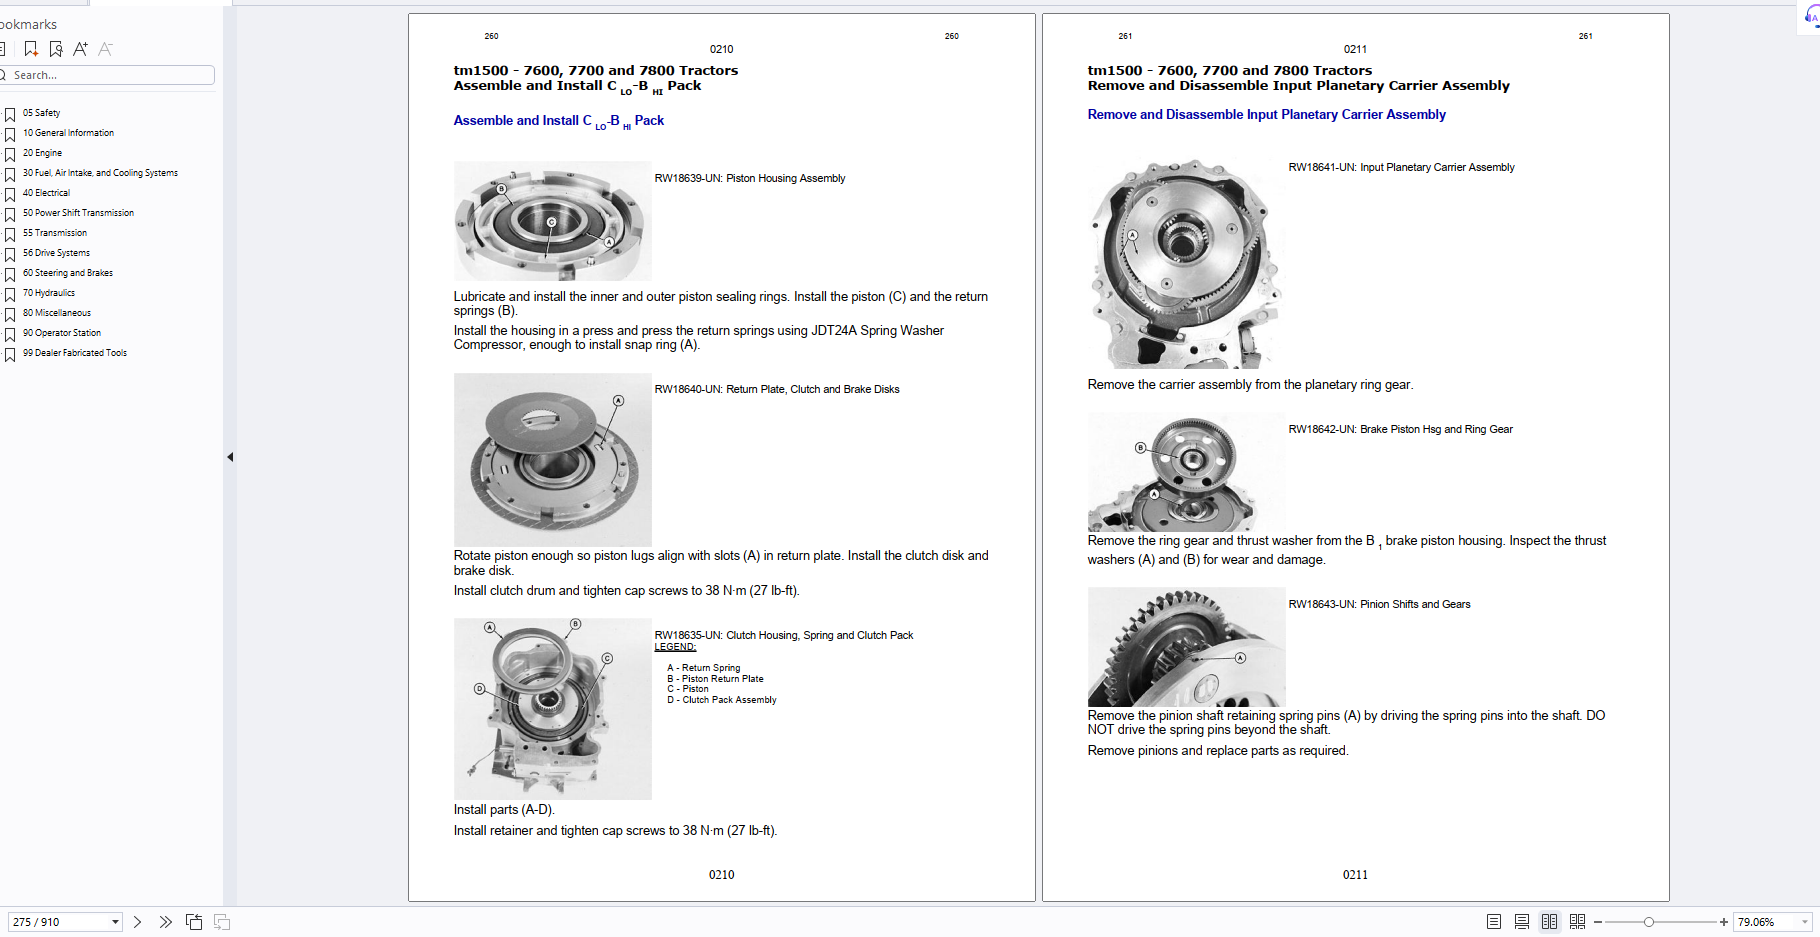This screenshot has height=937, width=1820.
Task: Open the 80 Miscellaneous bookmark
Action: (57, 313)
